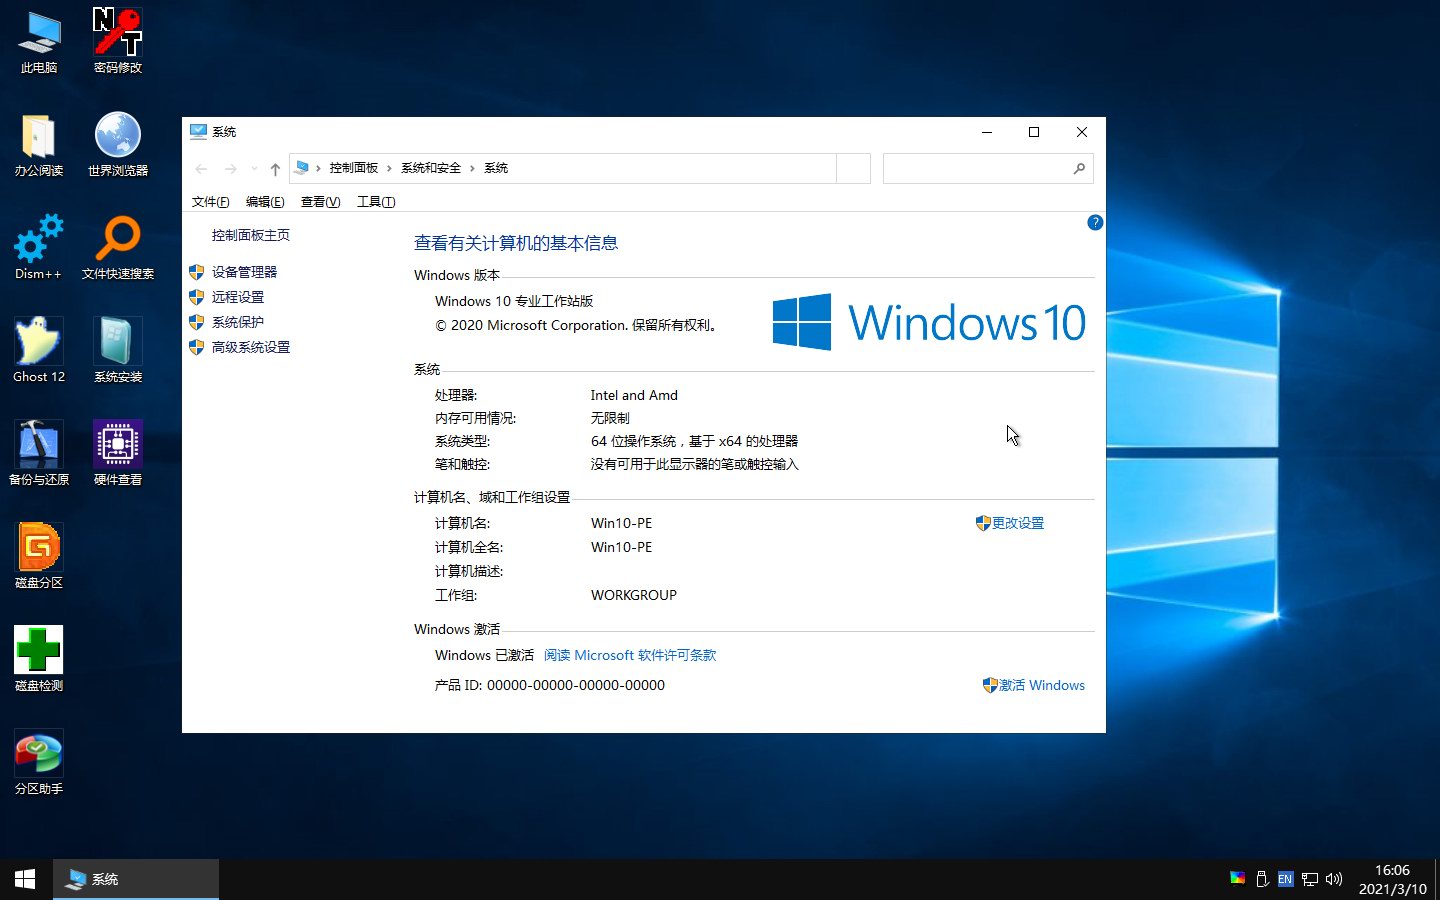Open 文件(F) menu
The width and height of the screenshot is (1440, 900).
[x=210, y=202]
